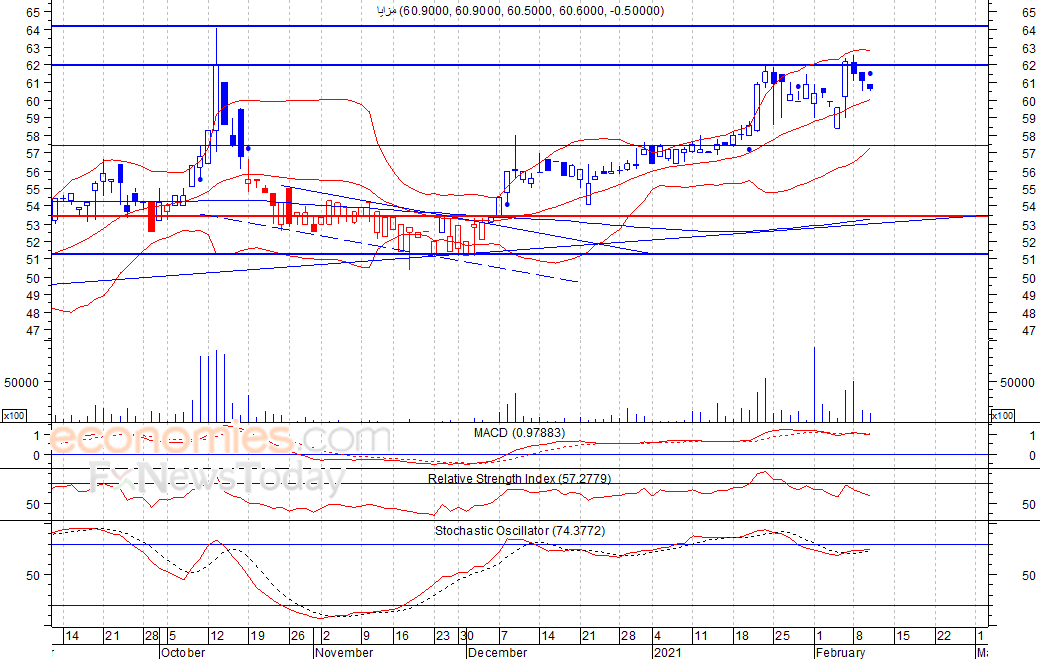
Task: Click the 62 price label on right axis
Action: tap(1029, 66)
